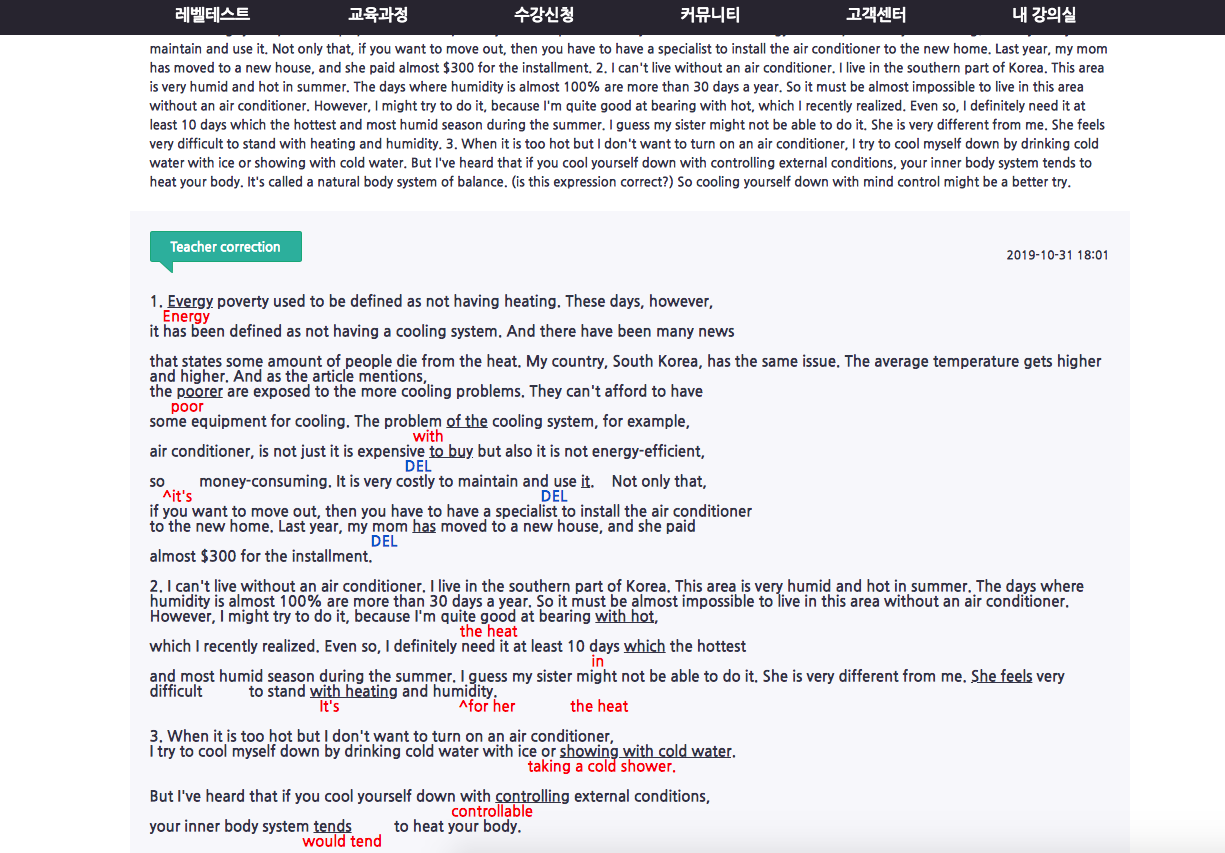Click the blue DEL below "my mom has"
The height and width of the screenshot is (853, 1225).
tap(384, 541)
